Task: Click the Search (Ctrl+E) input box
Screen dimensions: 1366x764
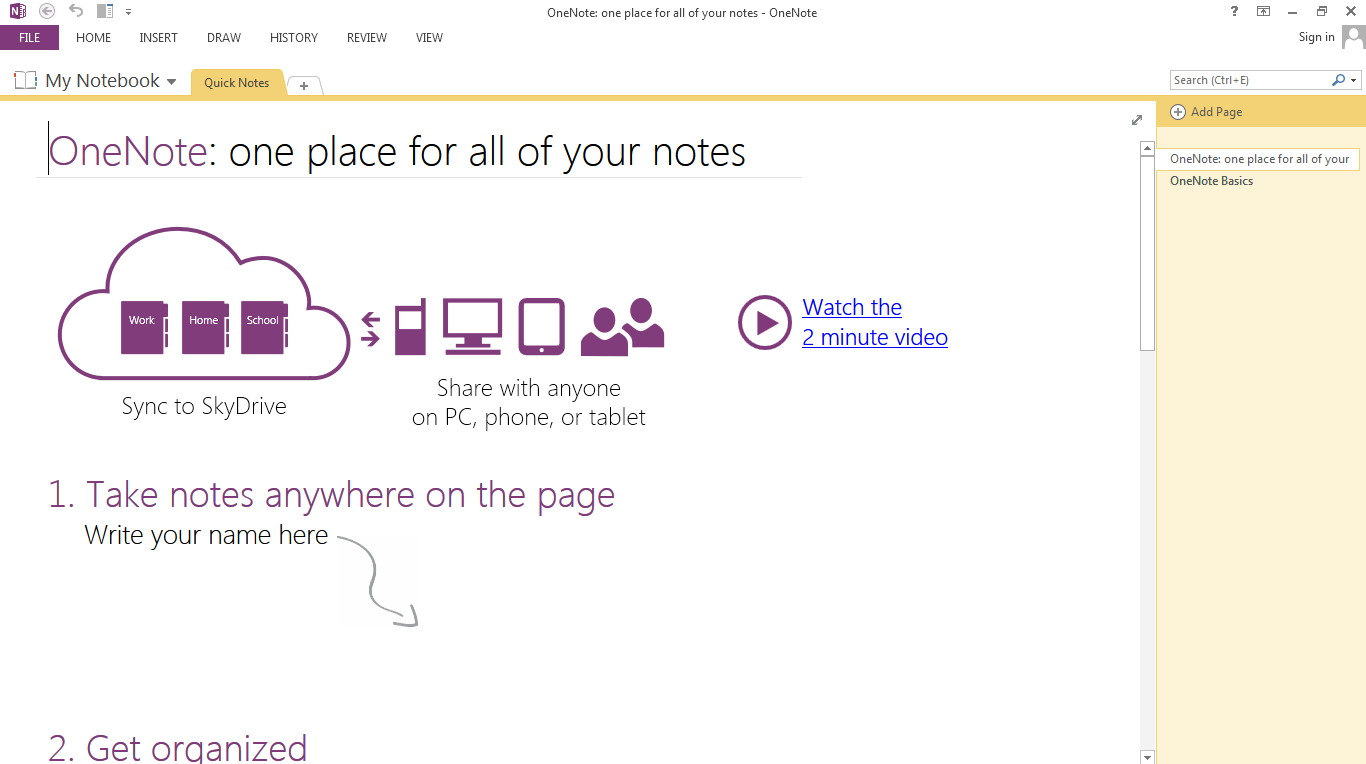Action: pyautogui.click(x=1249, y=80)
